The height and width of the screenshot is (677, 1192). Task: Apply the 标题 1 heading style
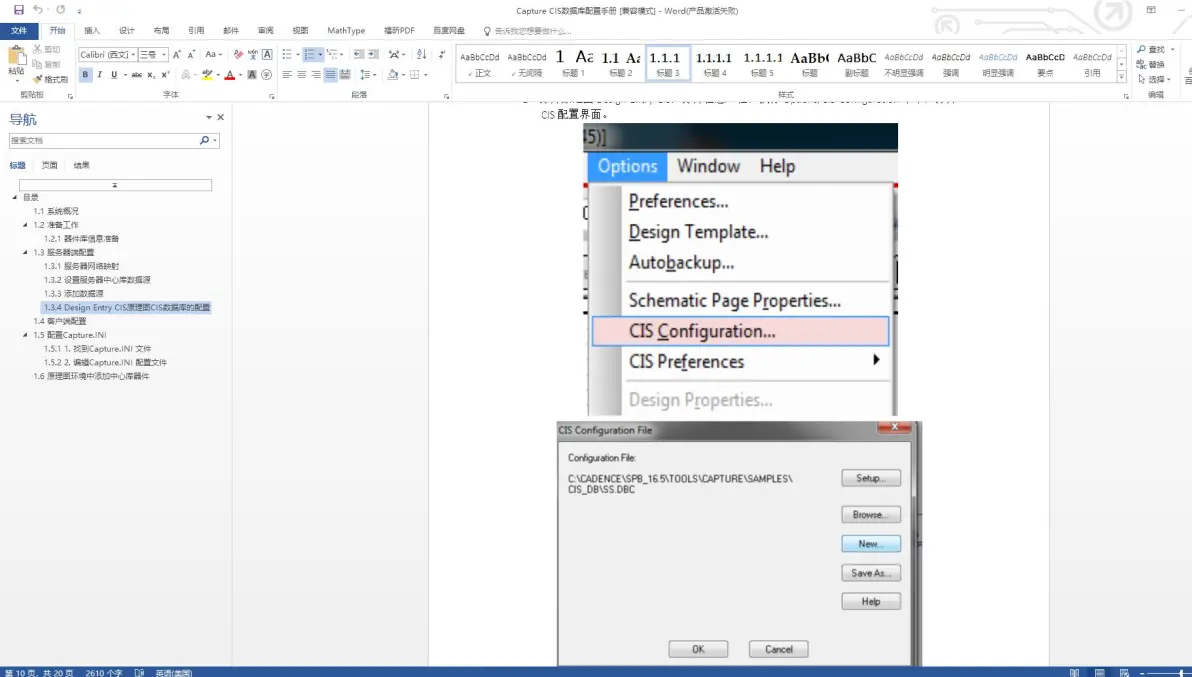[573, 63]
